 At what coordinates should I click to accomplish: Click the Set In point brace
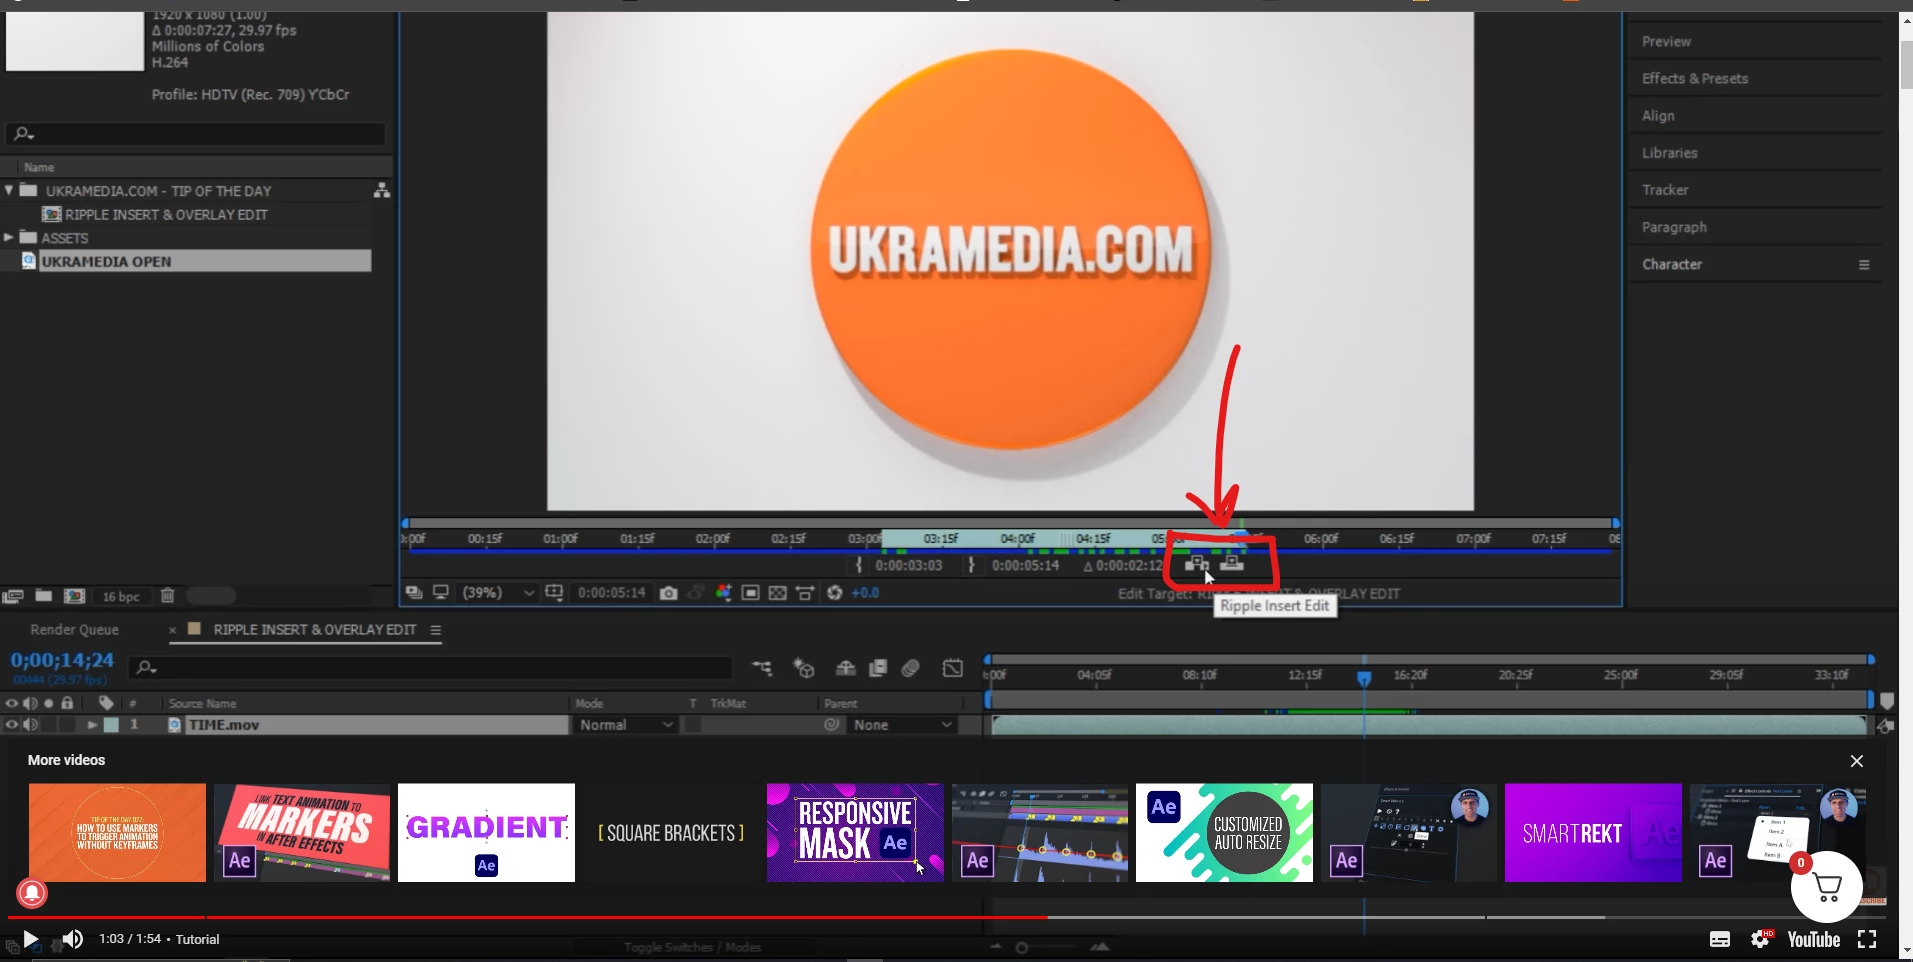[x=859, y=565]
